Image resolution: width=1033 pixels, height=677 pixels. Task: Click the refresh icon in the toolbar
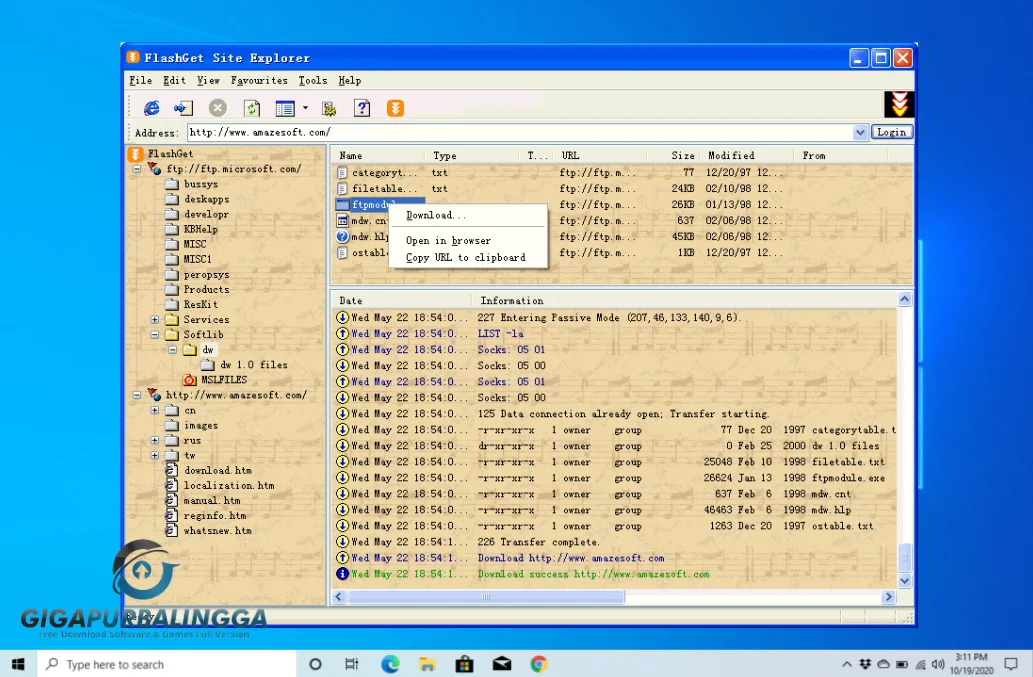pyautogui.click(x=252, y=108)
